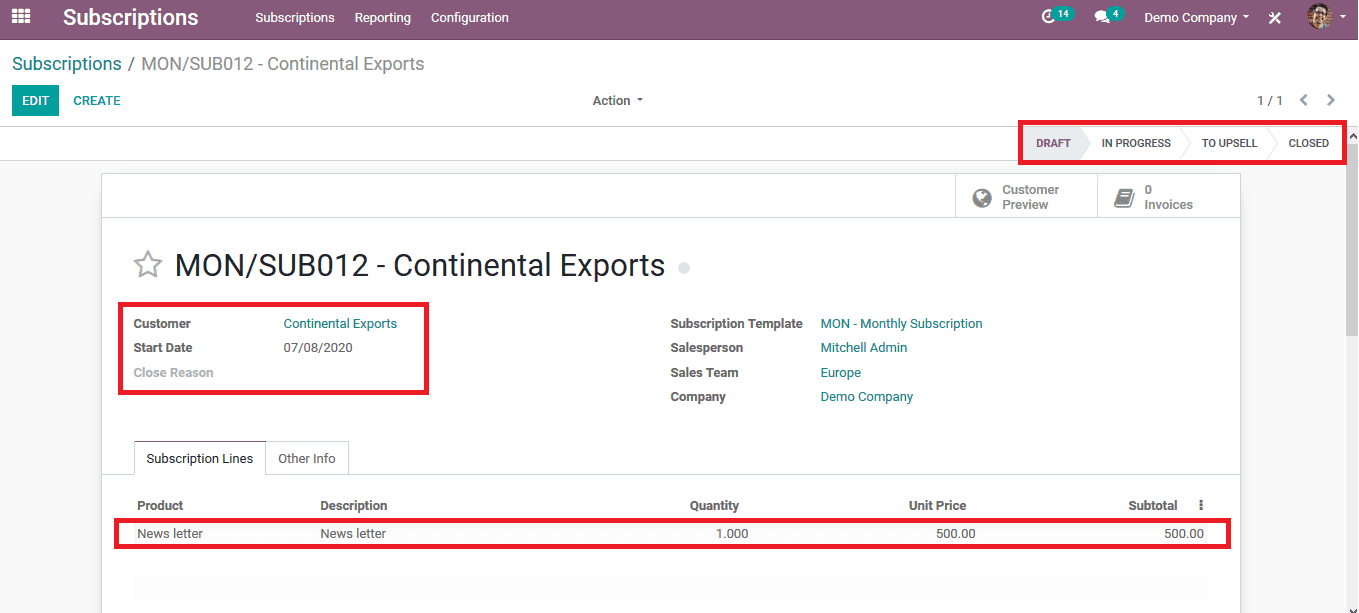Open activities clock icon with 14 badge
The height and width of the screenshot is (613, 1359).
[1056, 16]
